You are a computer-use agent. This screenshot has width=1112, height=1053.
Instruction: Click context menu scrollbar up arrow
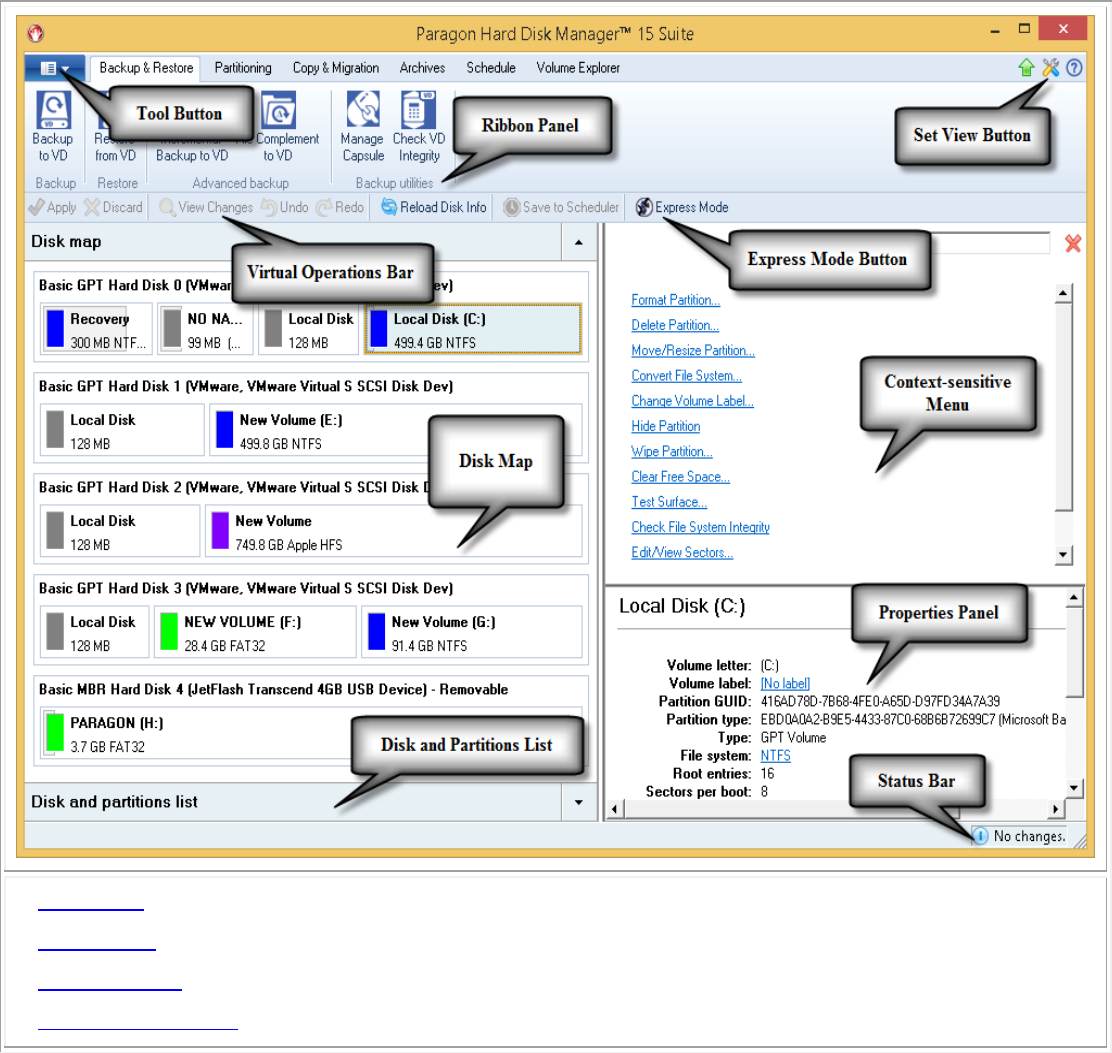pos(1063,294)
